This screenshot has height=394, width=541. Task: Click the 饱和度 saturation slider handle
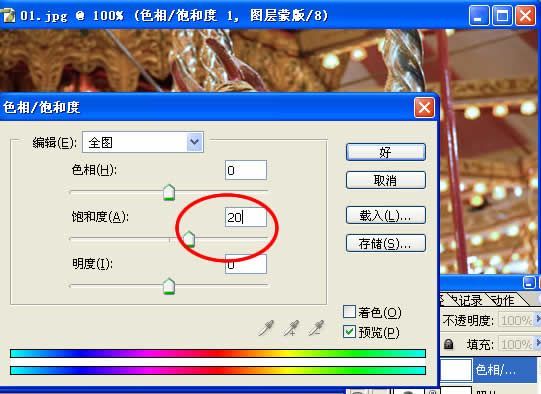coord(189,239)
